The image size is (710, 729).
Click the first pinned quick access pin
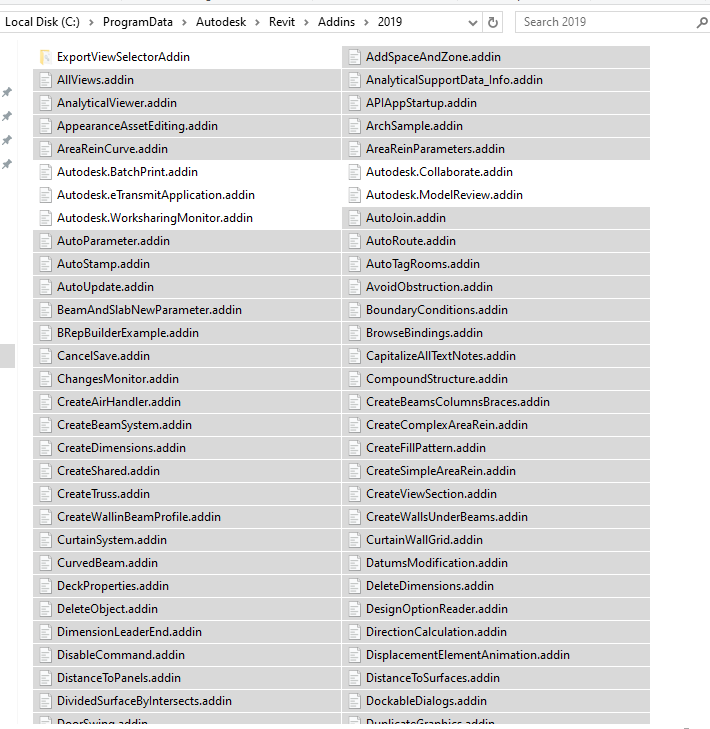tap(7, 92)
